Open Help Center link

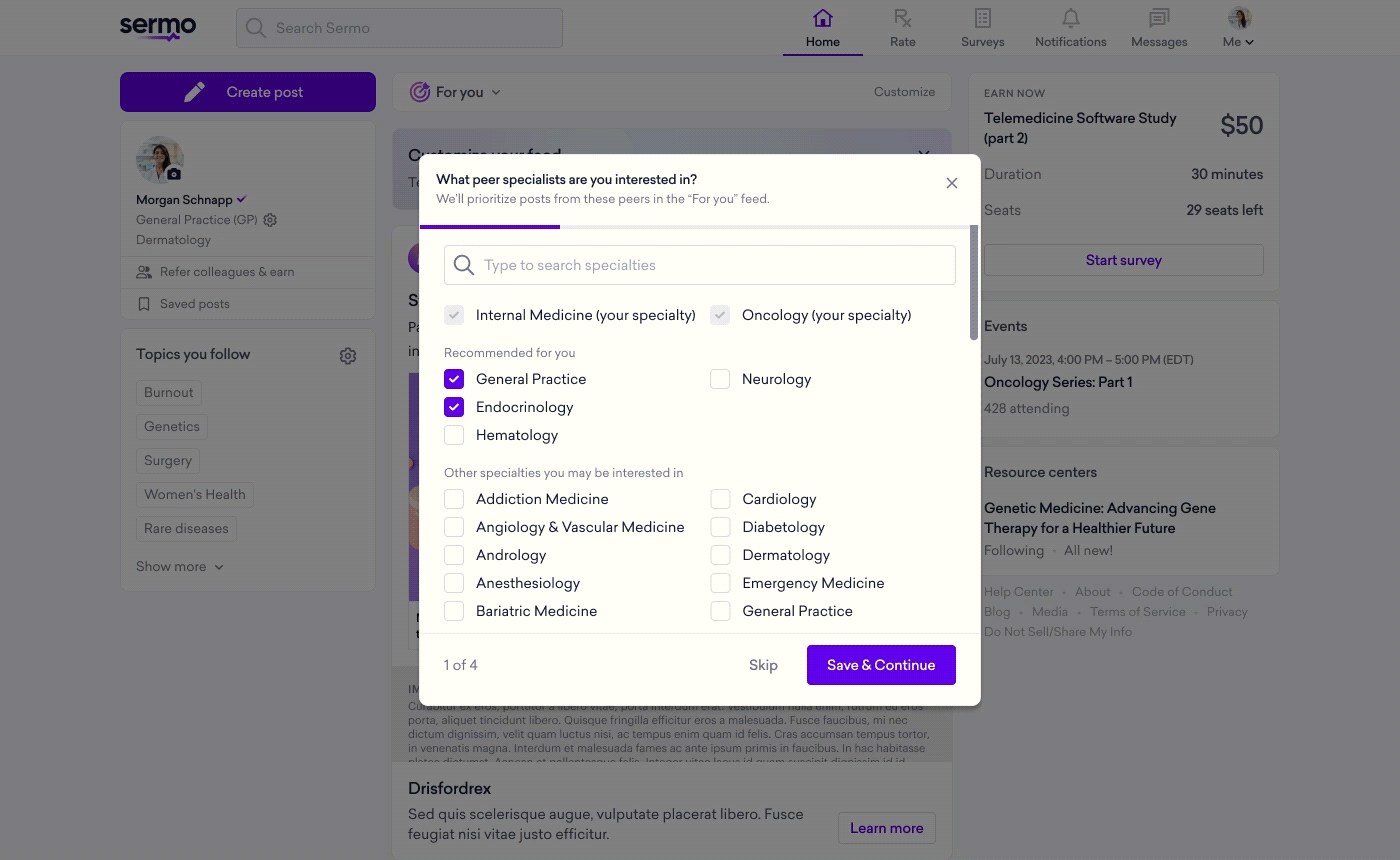point(1019,592)
